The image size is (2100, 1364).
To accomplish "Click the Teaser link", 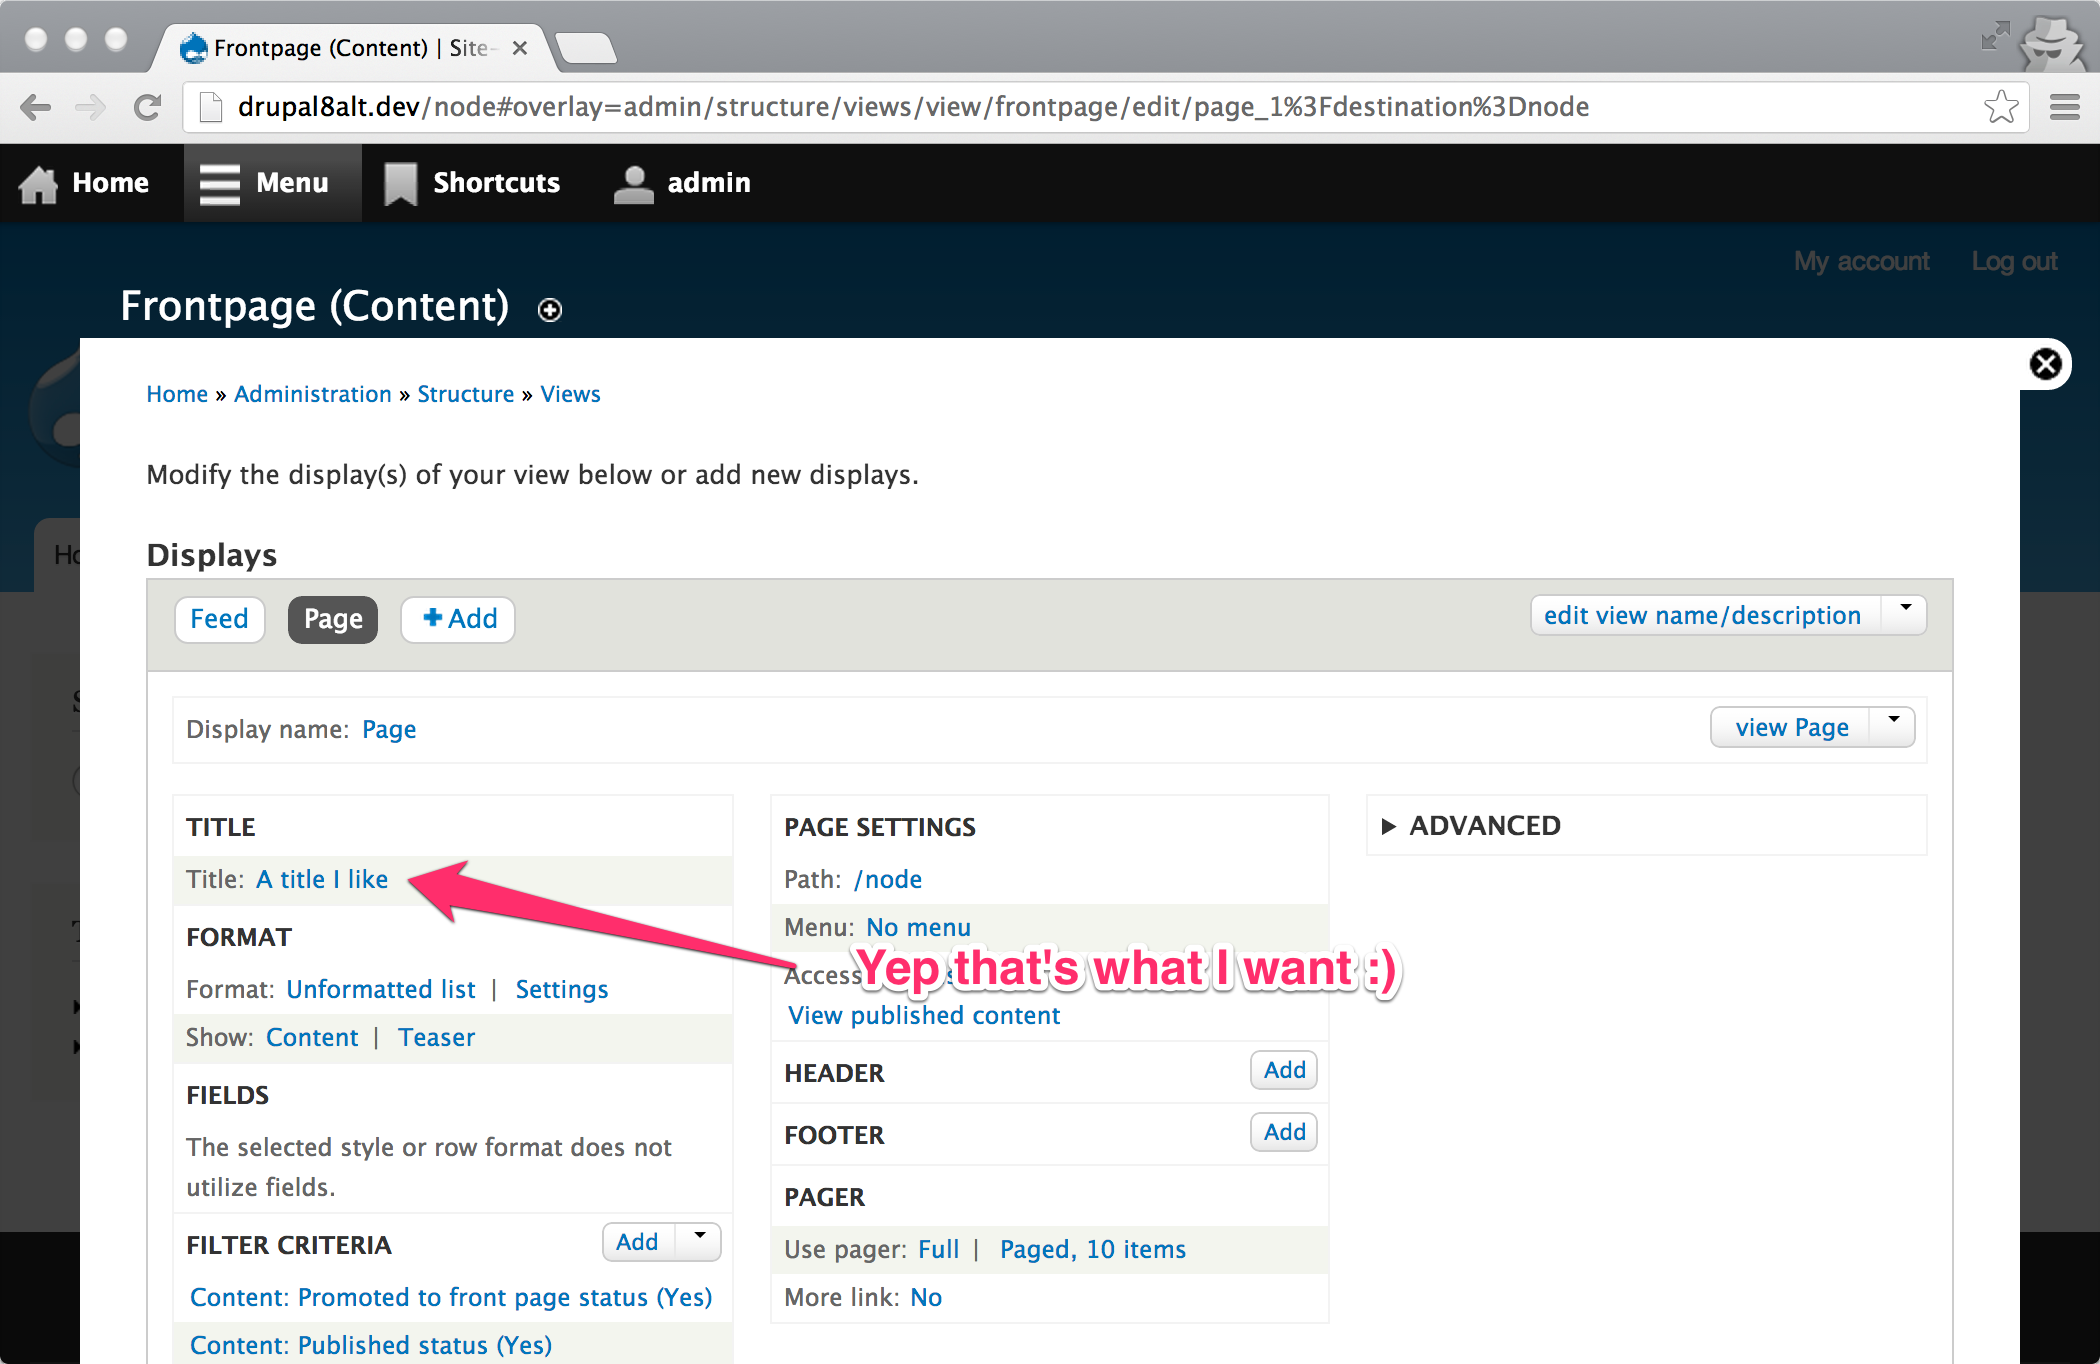I will point(436,1037).
